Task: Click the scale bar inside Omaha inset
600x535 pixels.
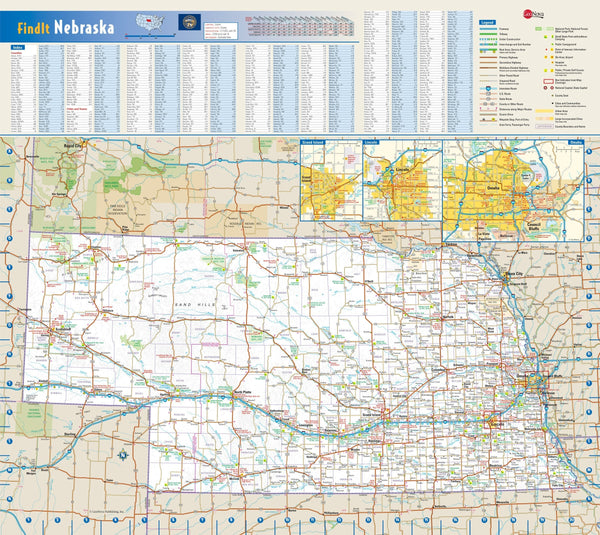Action: click(x=567, y=148)
